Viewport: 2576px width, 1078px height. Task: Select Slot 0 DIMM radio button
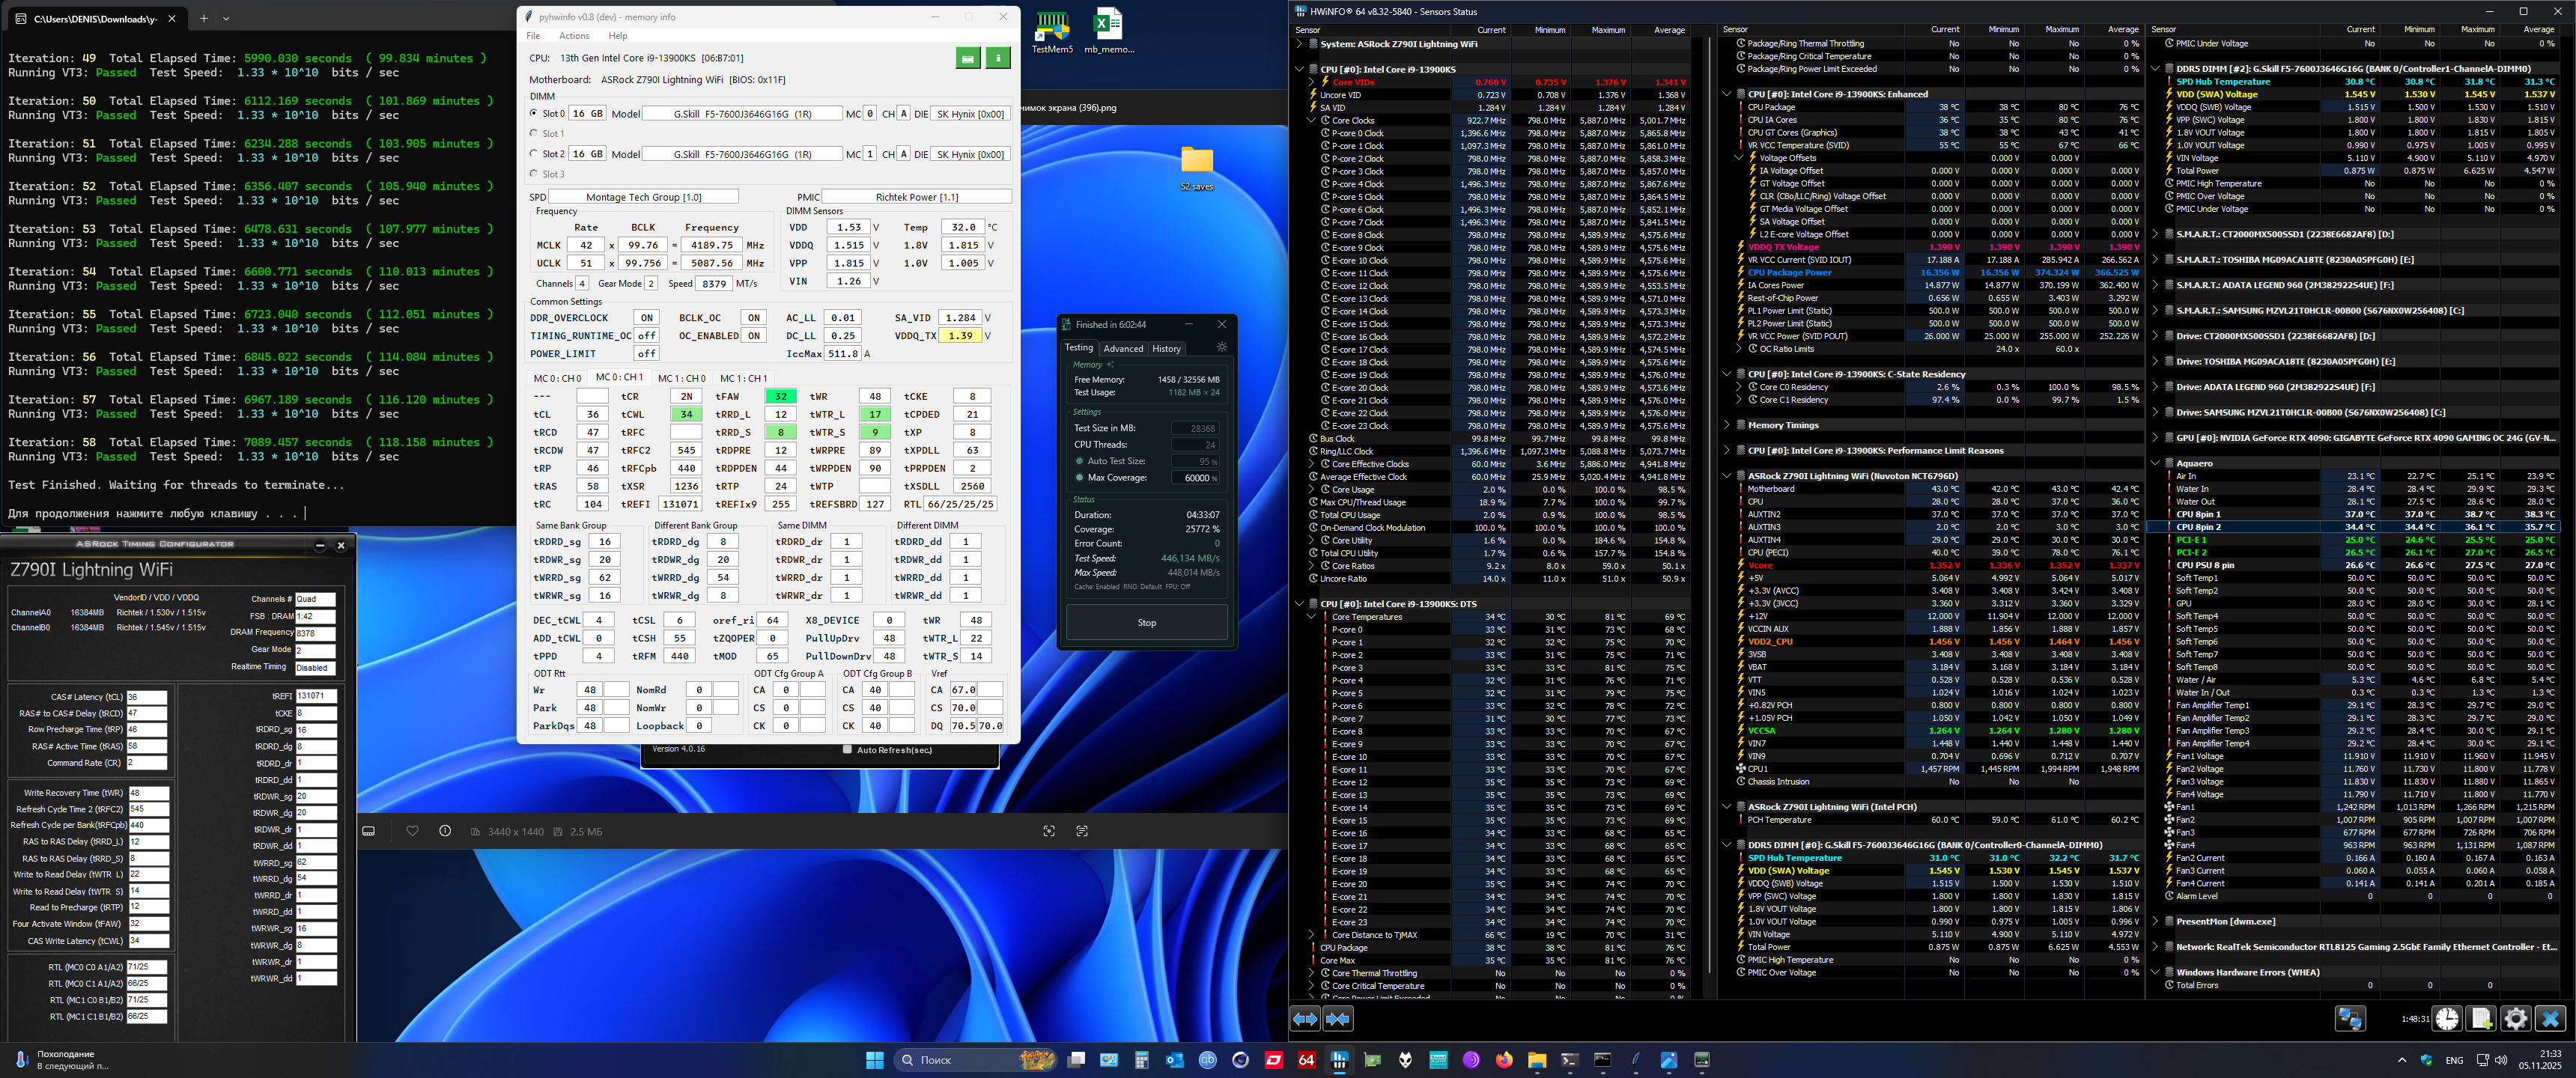click(x=534, y=113)
